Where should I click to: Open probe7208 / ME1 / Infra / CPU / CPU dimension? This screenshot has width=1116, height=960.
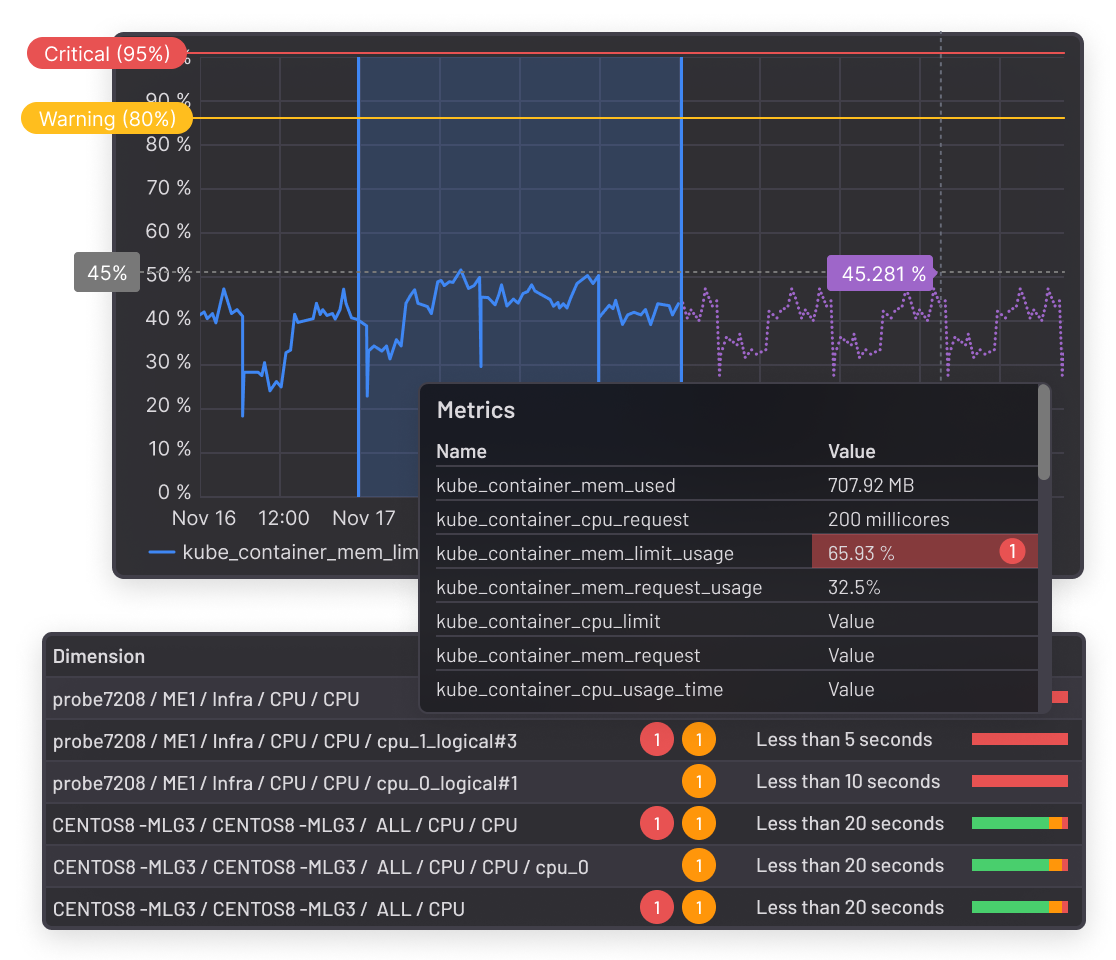click(206, 699)
